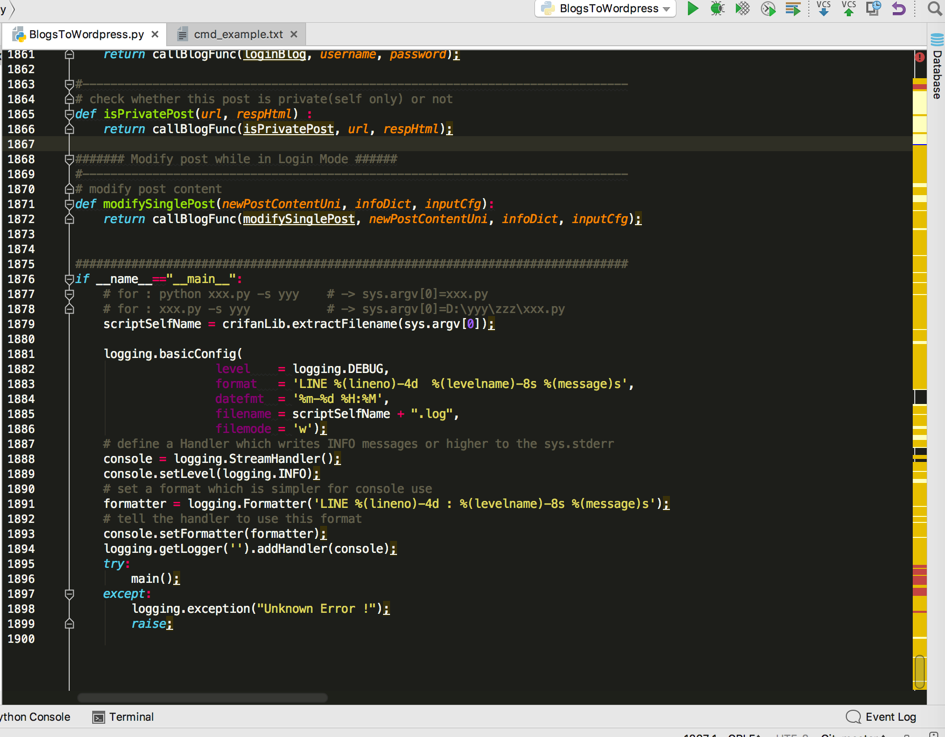Revert changes with the undo arrow icon
Image resolution: width=945 pixels, height=737 pixels.
tap(898, 9)
